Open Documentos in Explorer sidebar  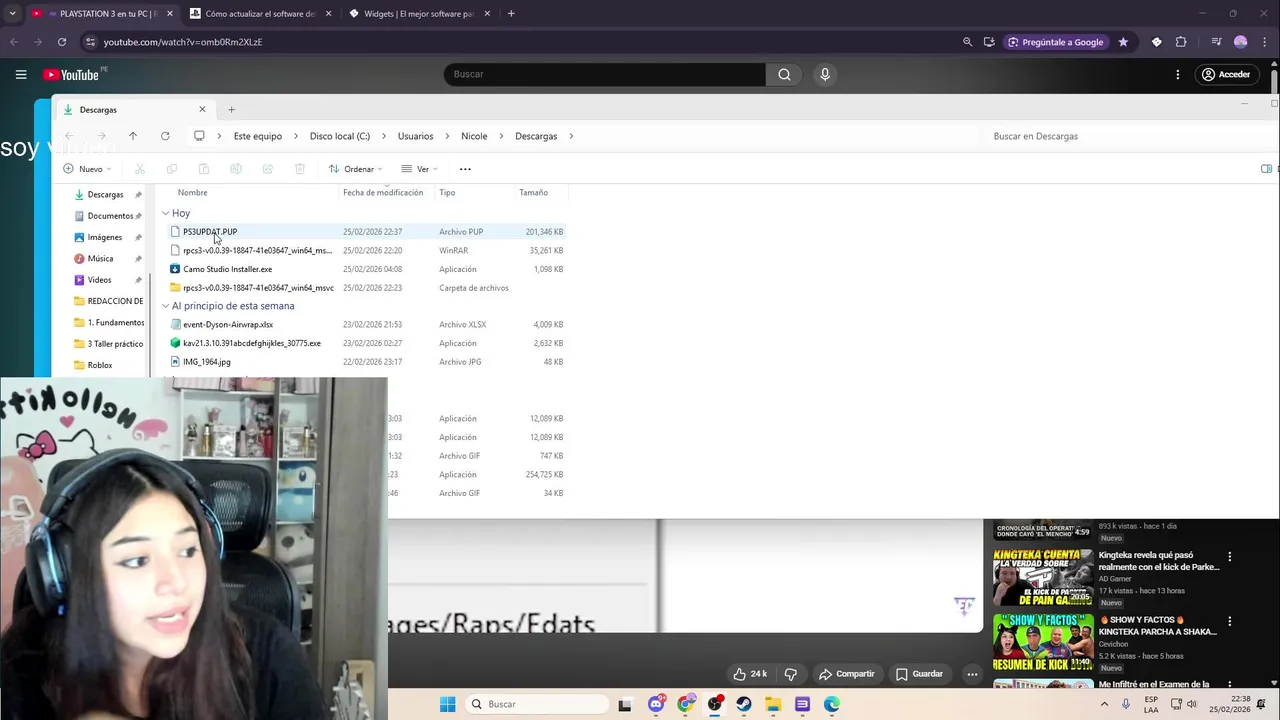pos(108,216)
